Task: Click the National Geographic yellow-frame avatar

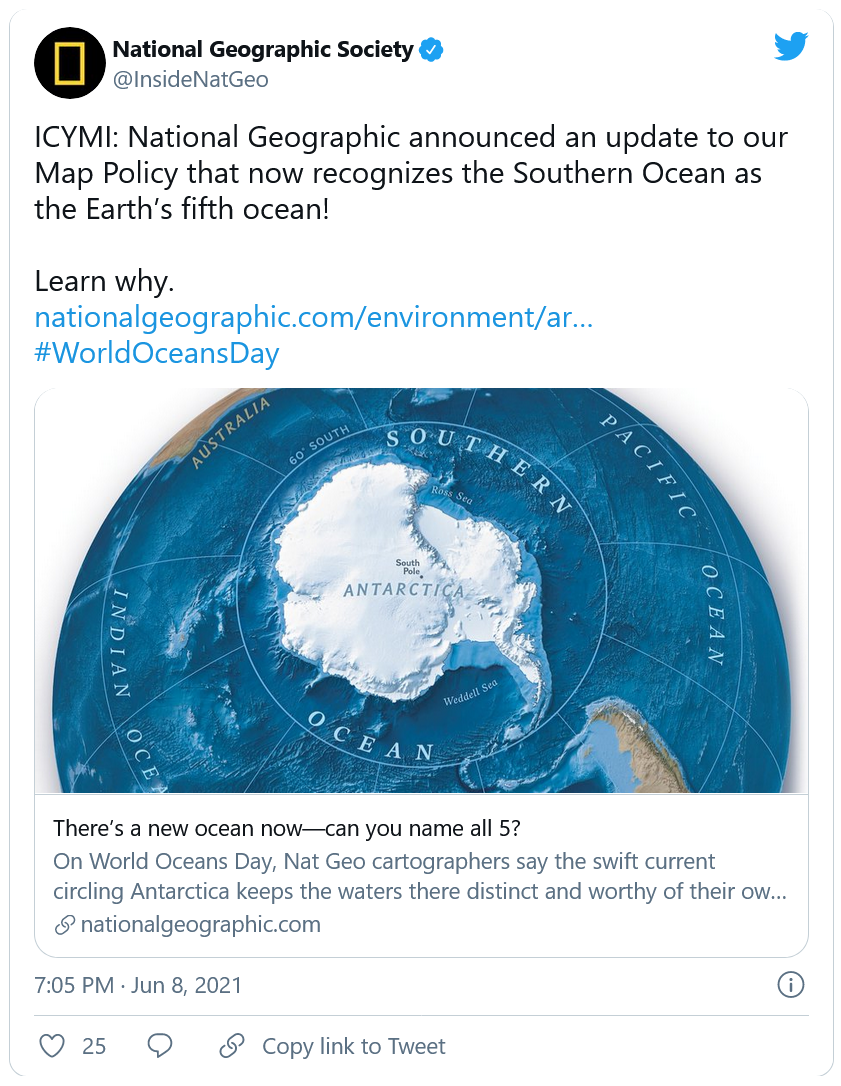Action: (x=70, y=63)
